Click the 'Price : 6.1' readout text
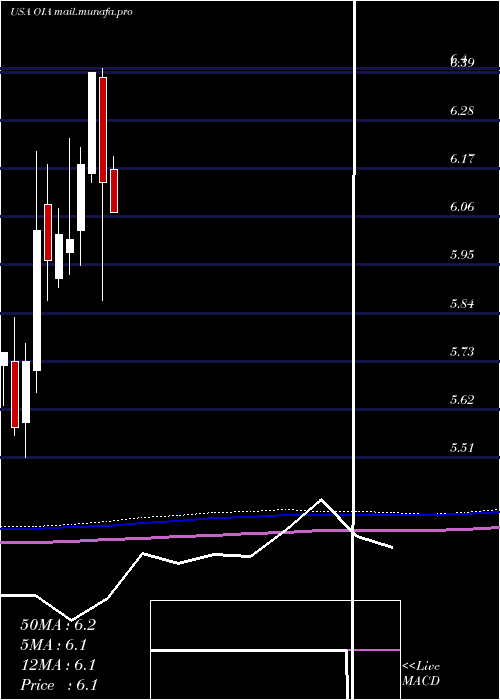The height and width of the screenshot is (700, 500). (x=59, y=685)
